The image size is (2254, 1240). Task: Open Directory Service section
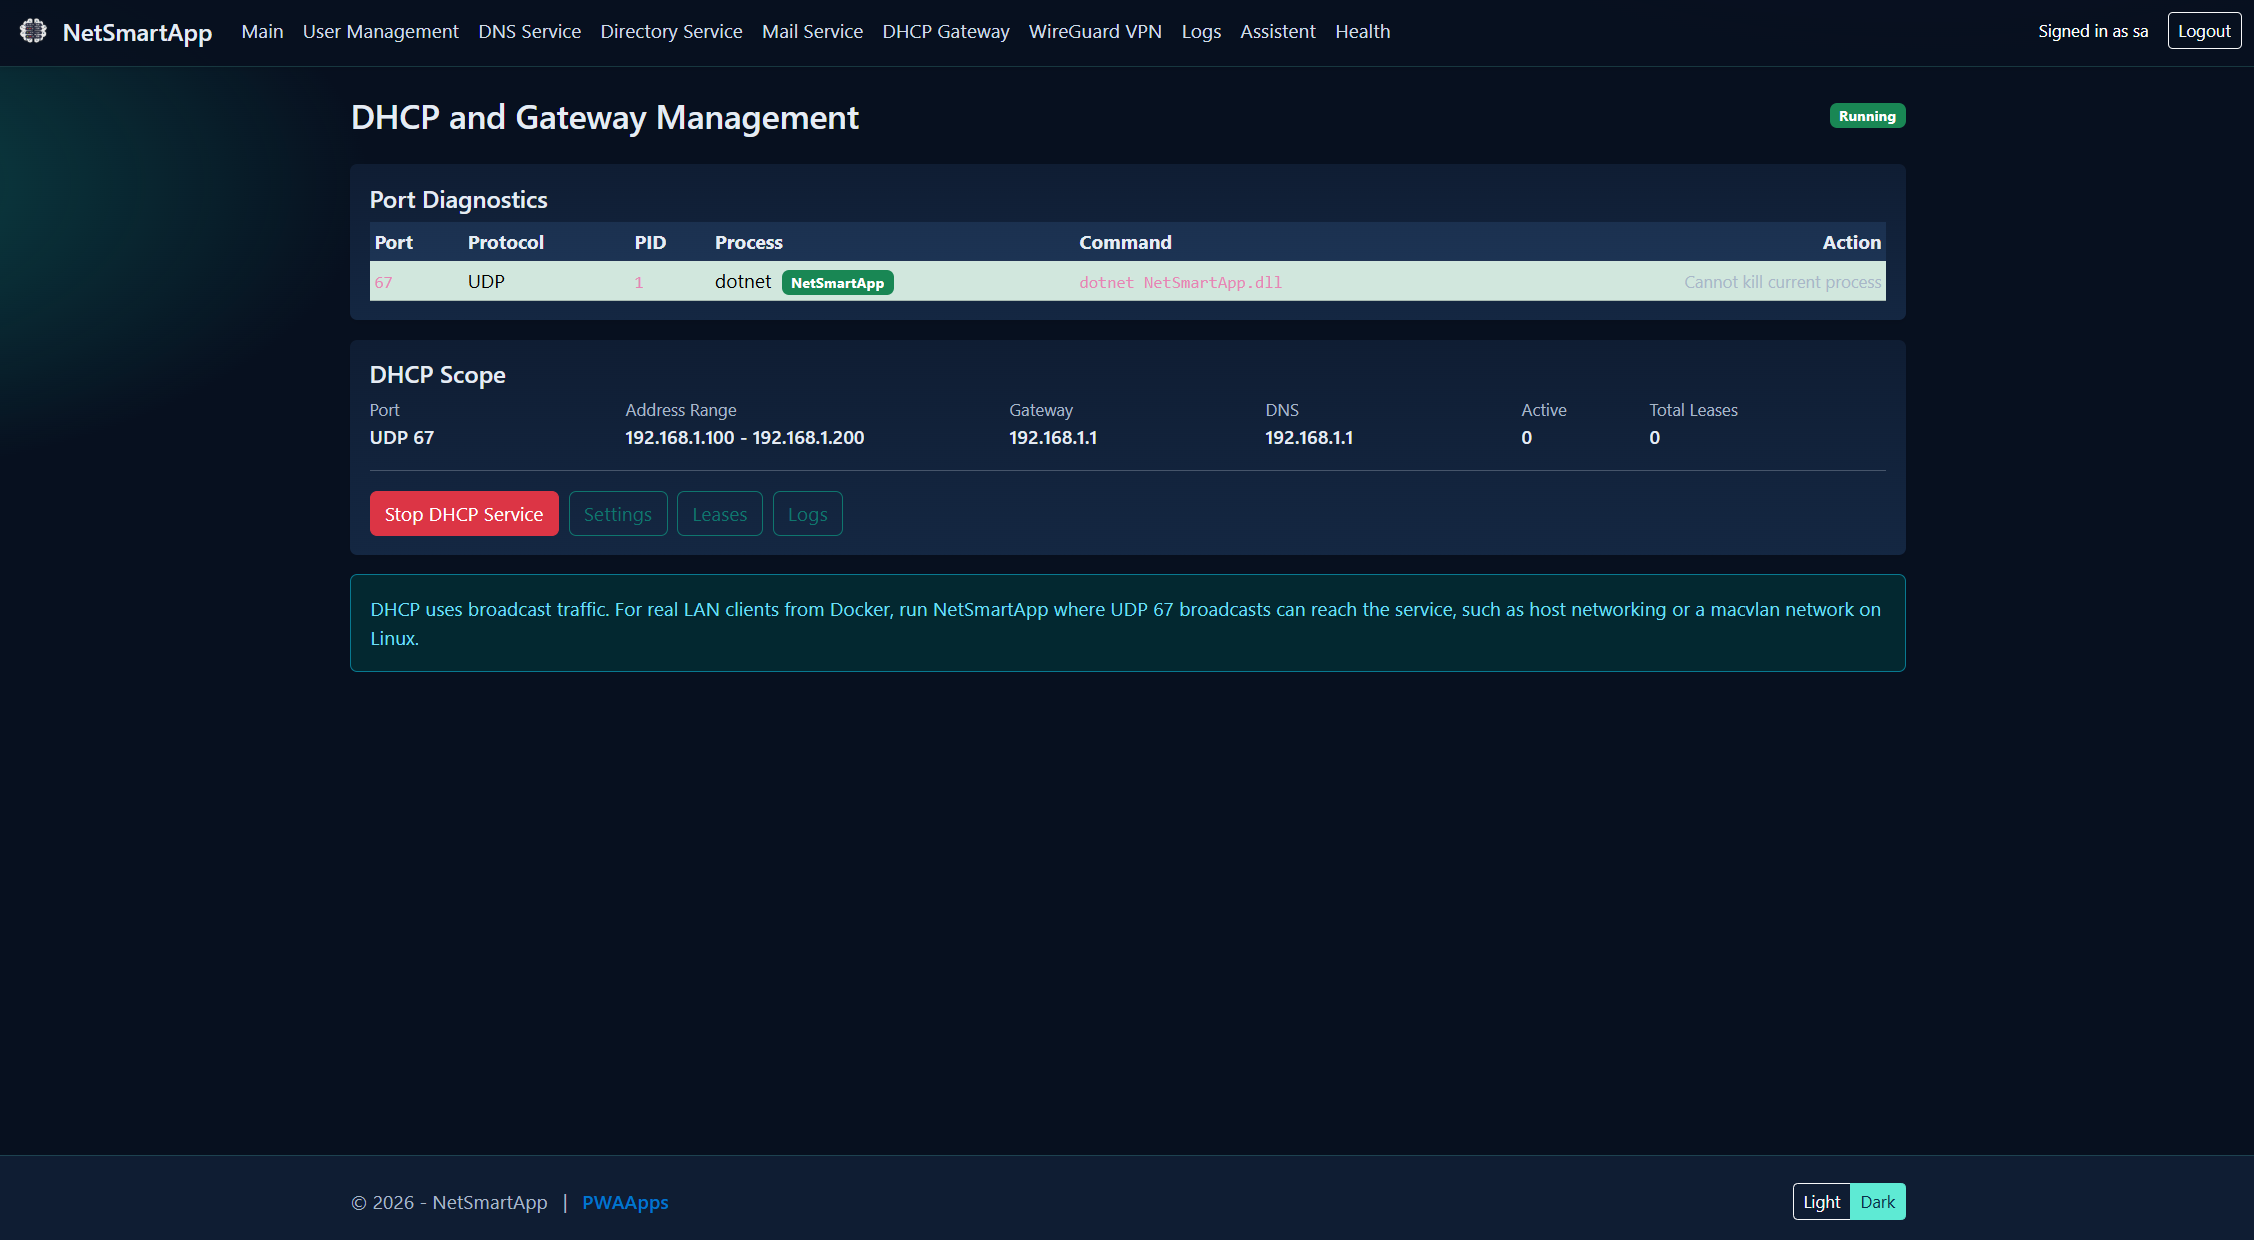[x=671, y=31]
